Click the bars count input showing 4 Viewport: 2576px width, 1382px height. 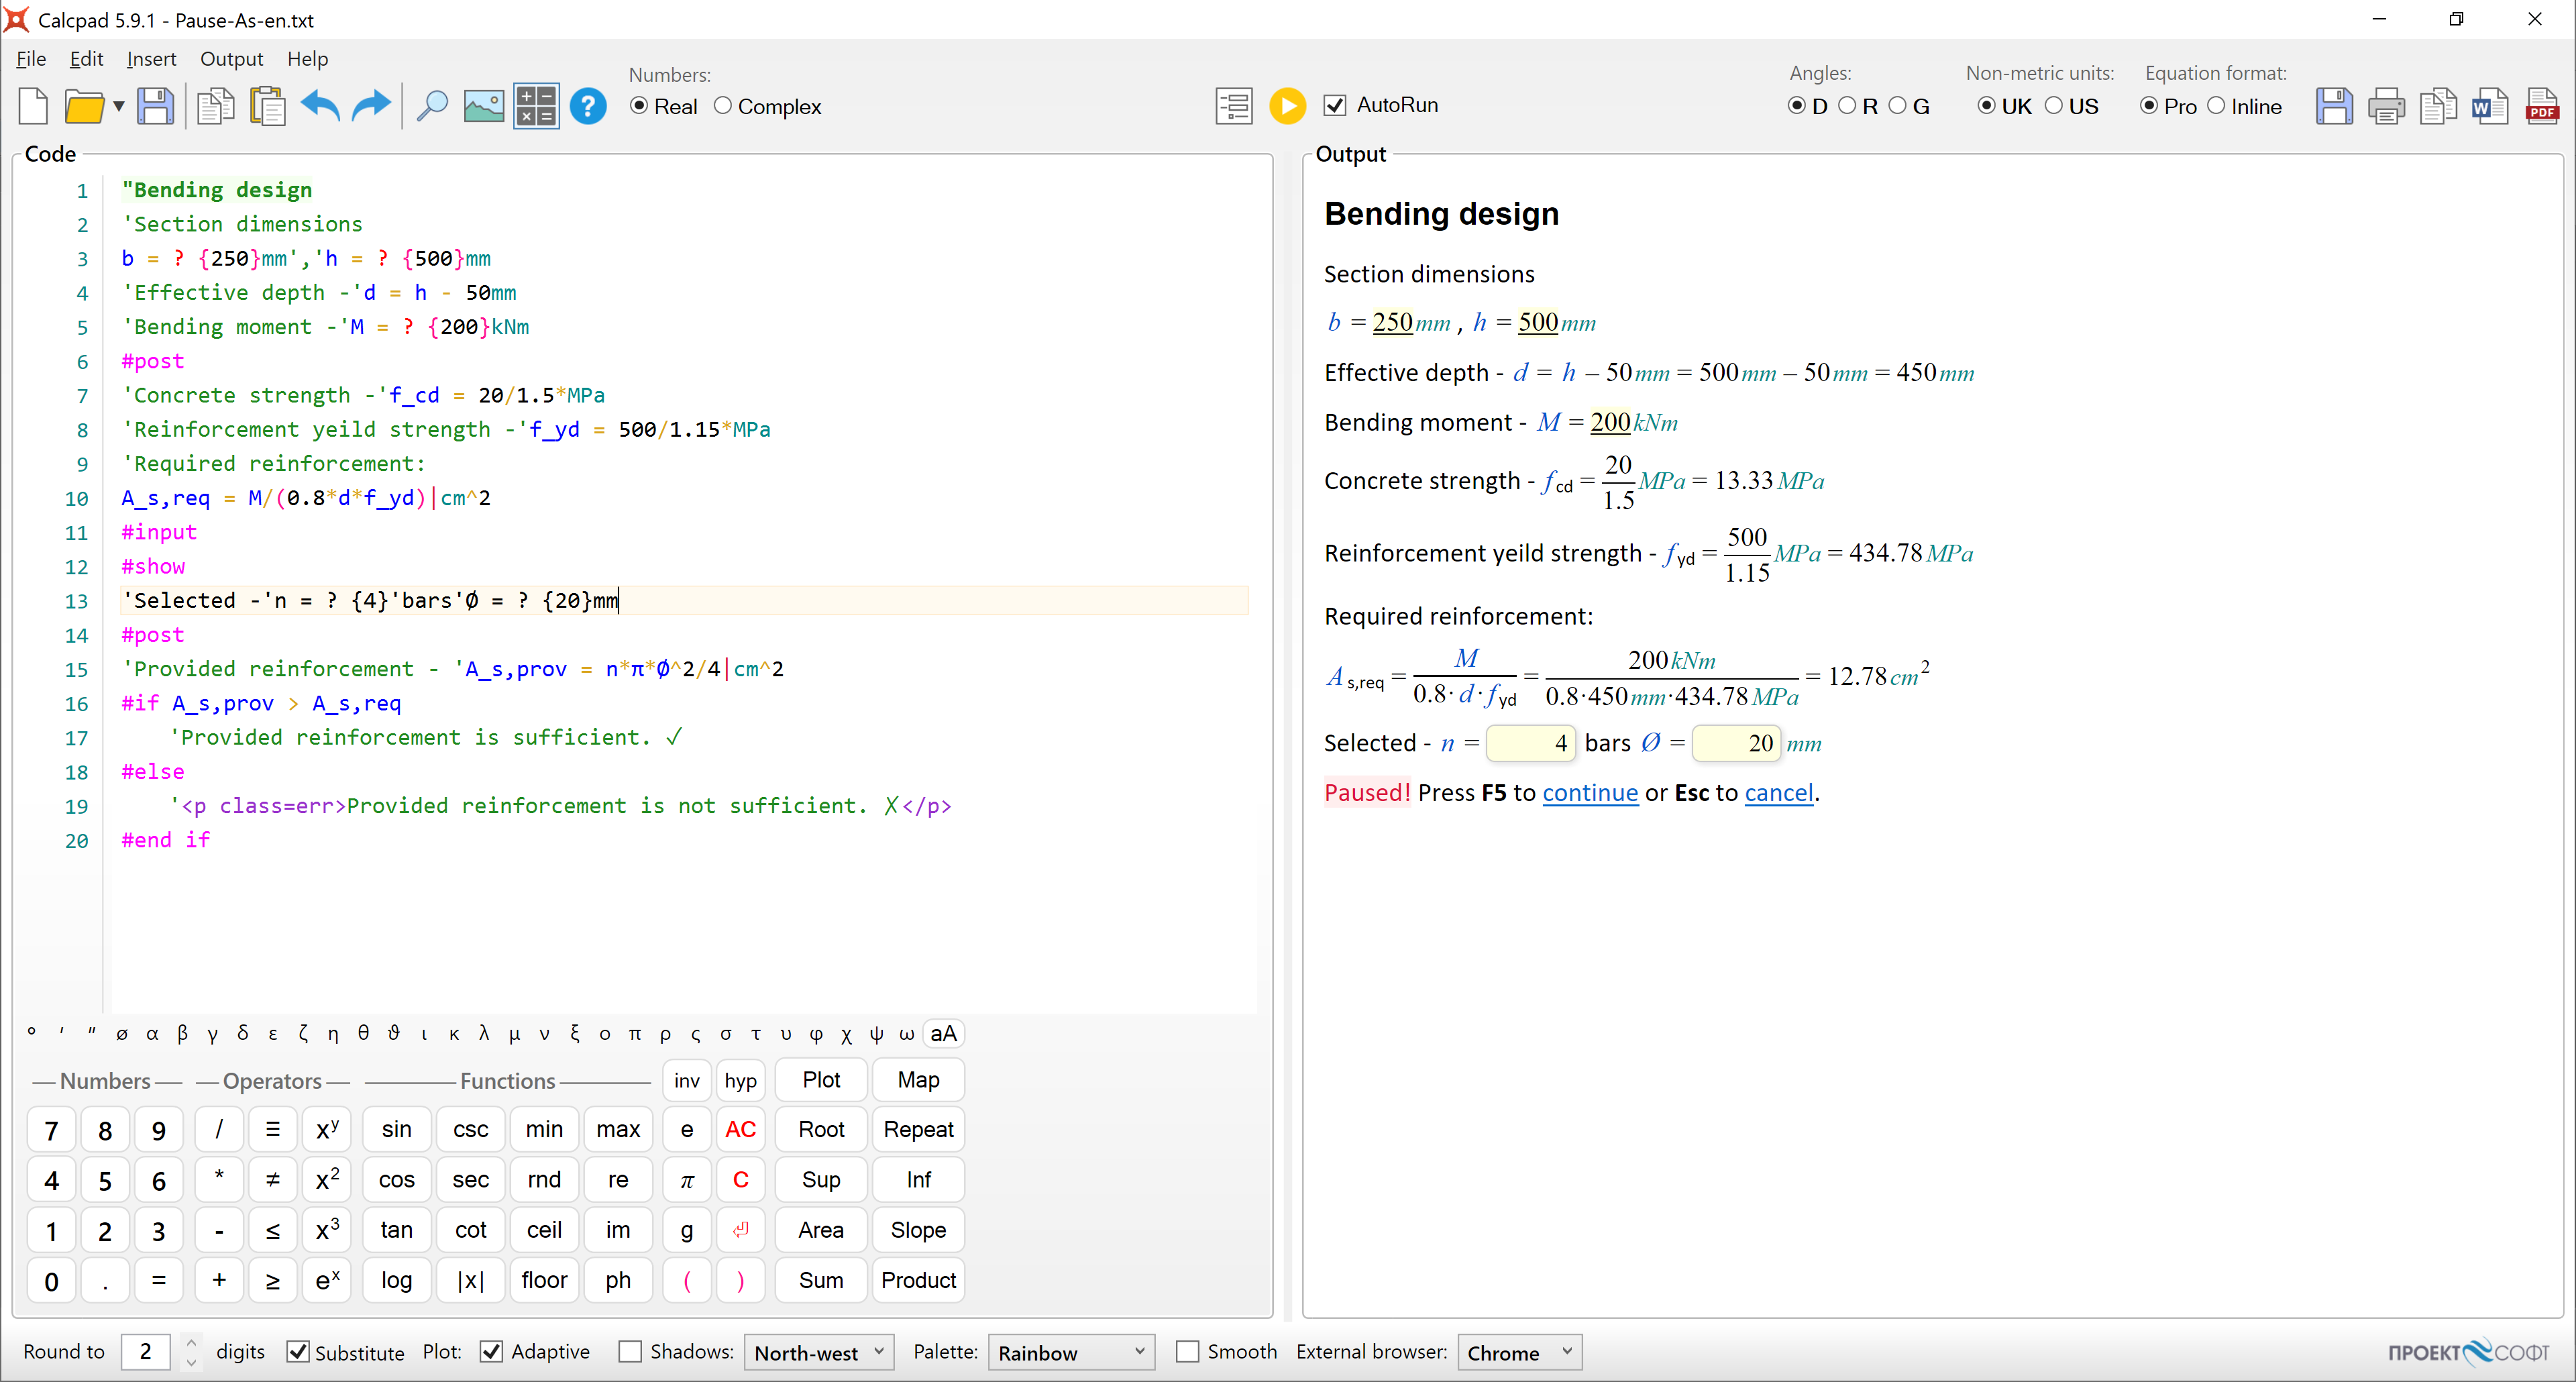tap(1531, 743)
